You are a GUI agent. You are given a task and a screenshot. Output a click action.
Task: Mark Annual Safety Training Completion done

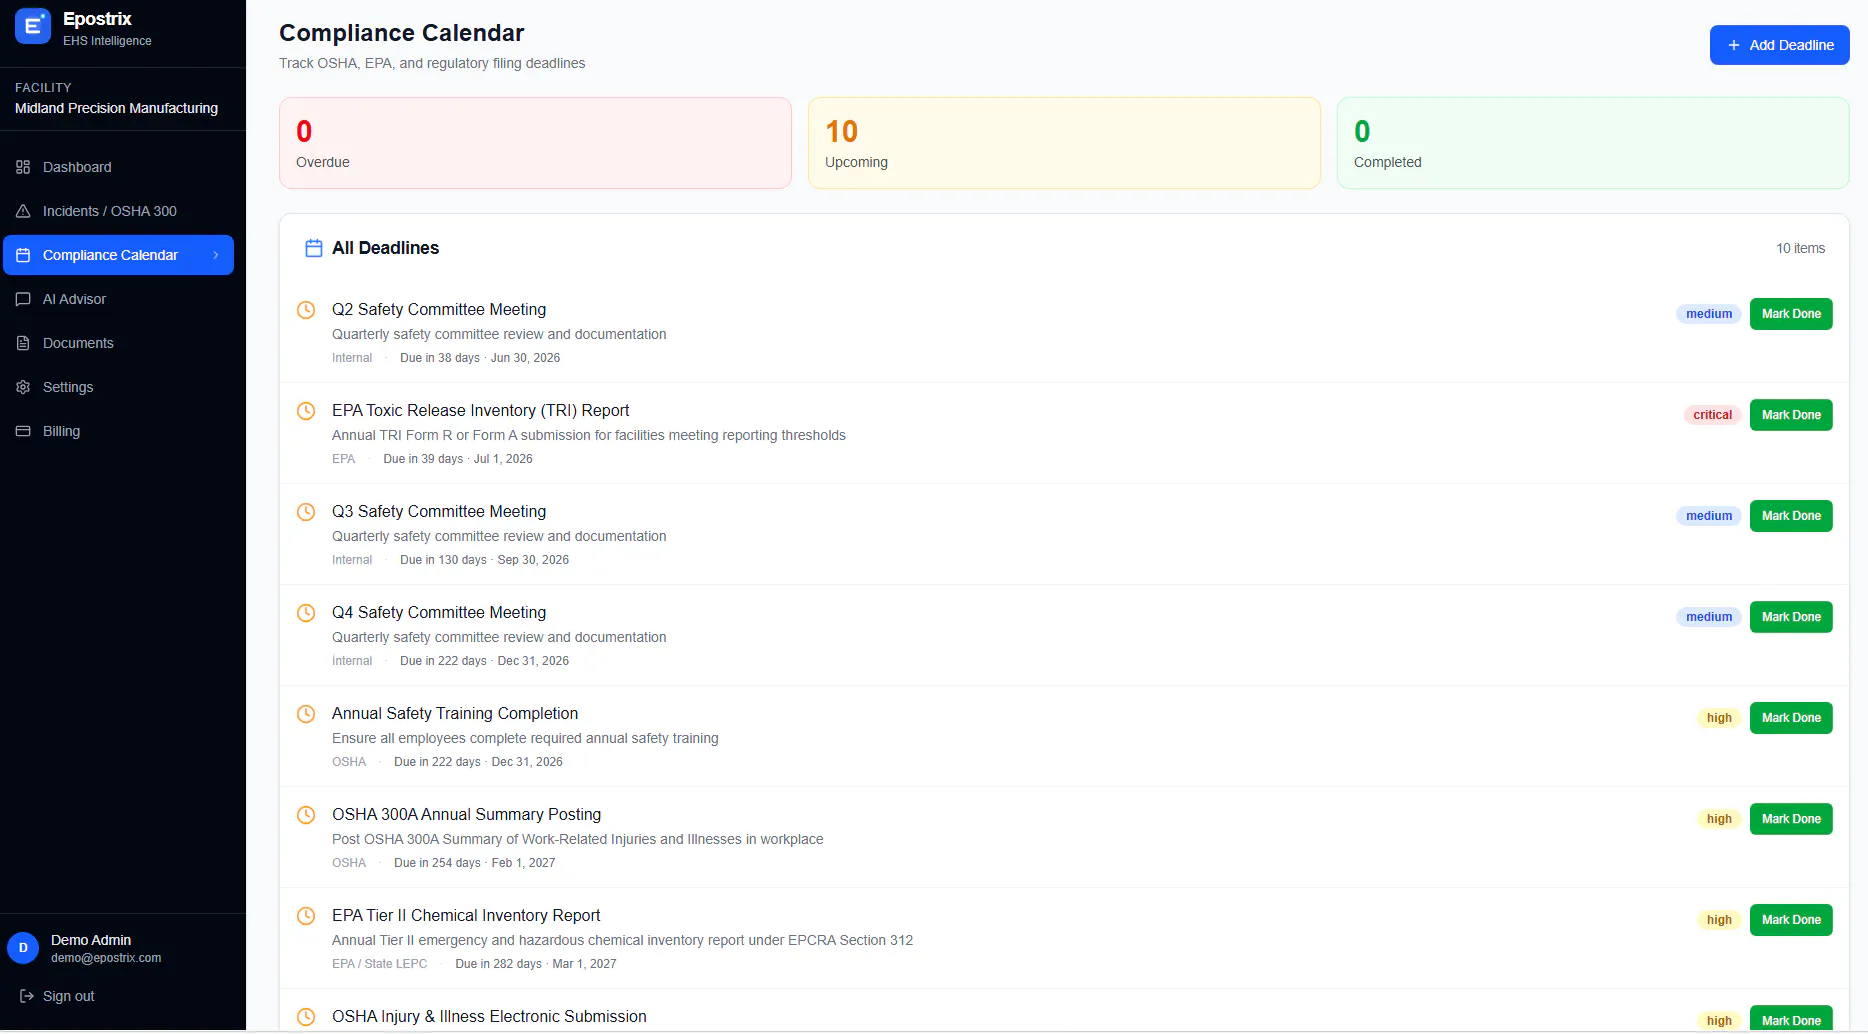coord(1791,718)
